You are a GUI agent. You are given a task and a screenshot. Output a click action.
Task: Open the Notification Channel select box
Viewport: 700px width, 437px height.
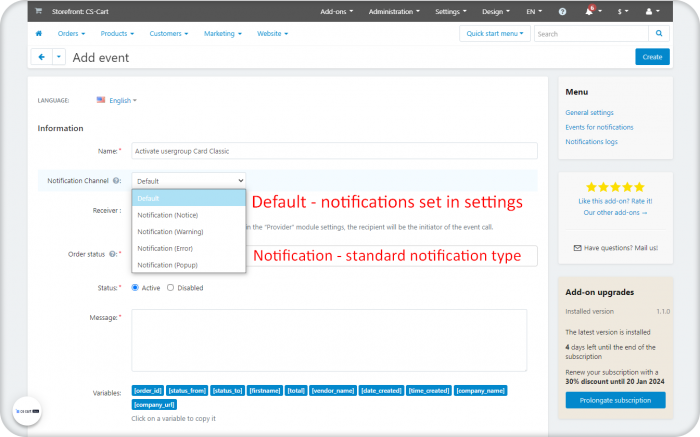click(188, 181)
